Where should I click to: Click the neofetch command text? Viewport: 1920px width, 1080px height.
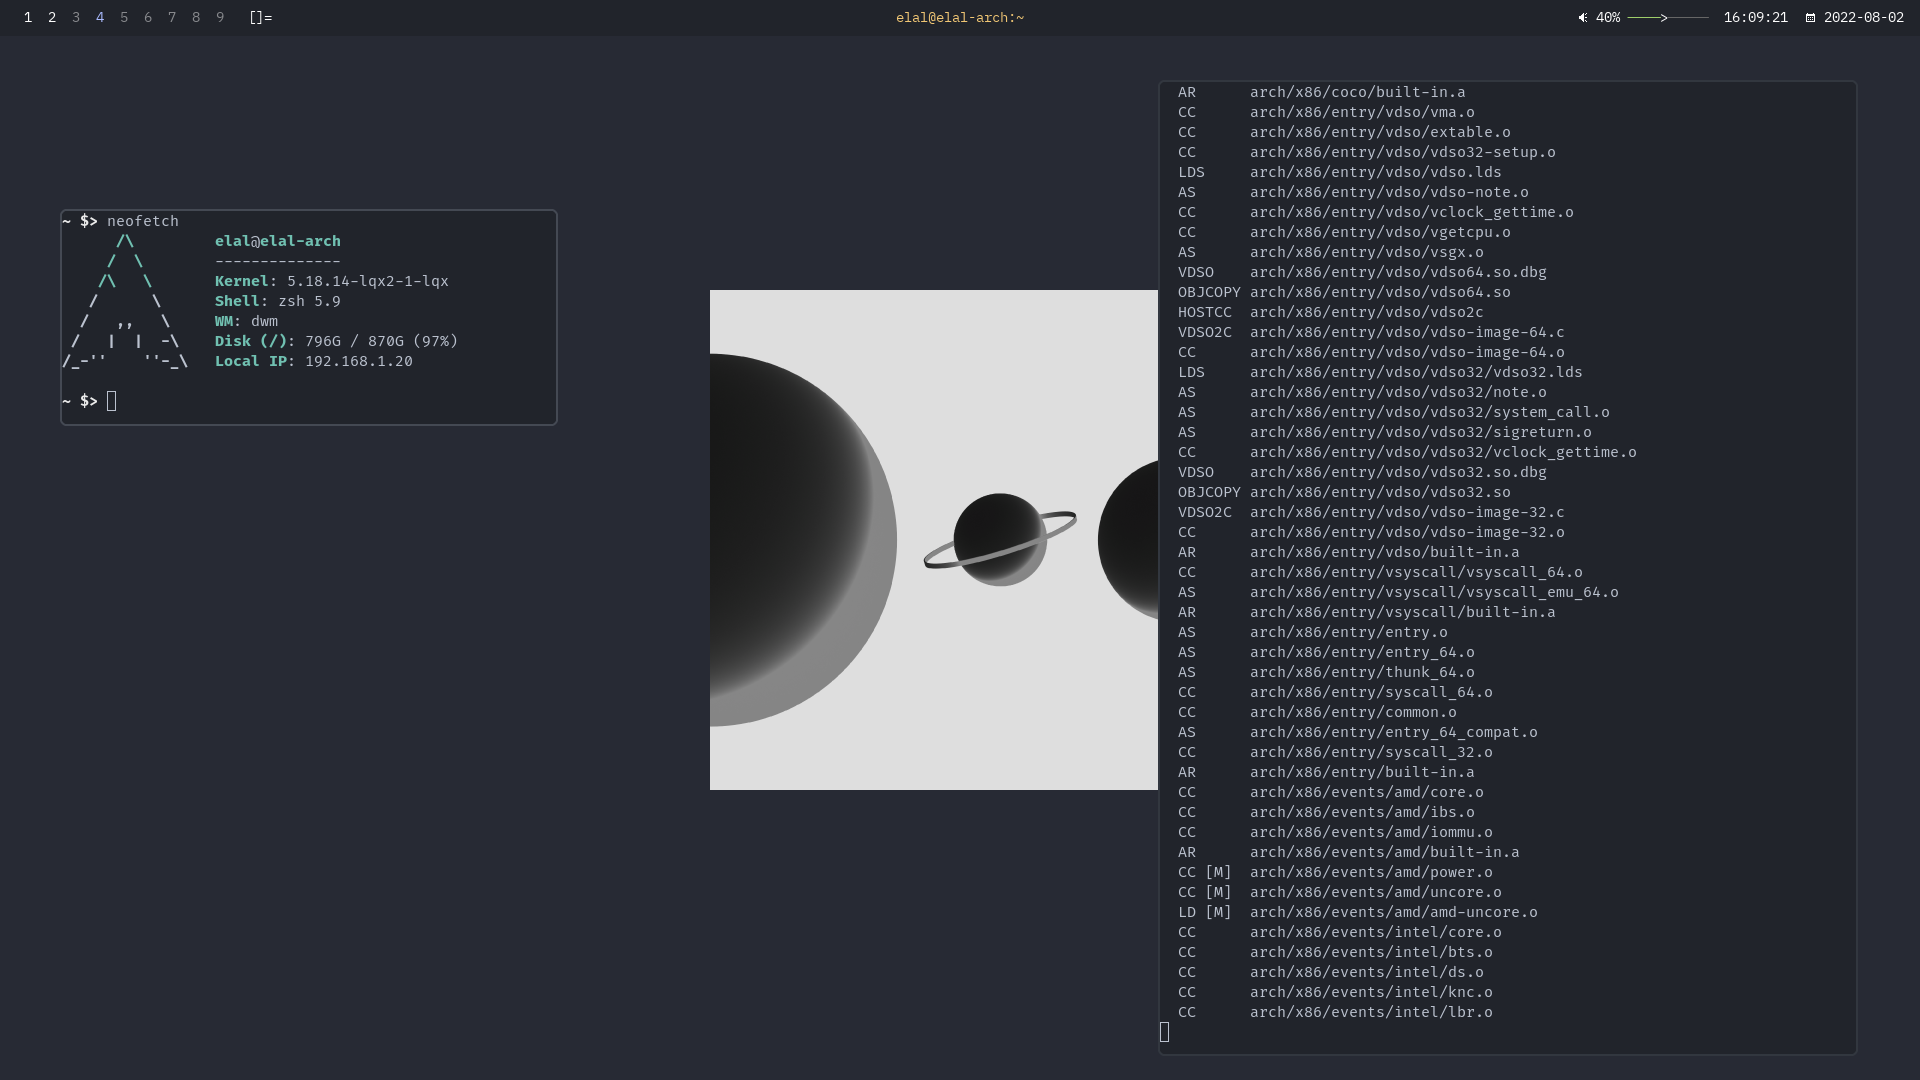143,221
